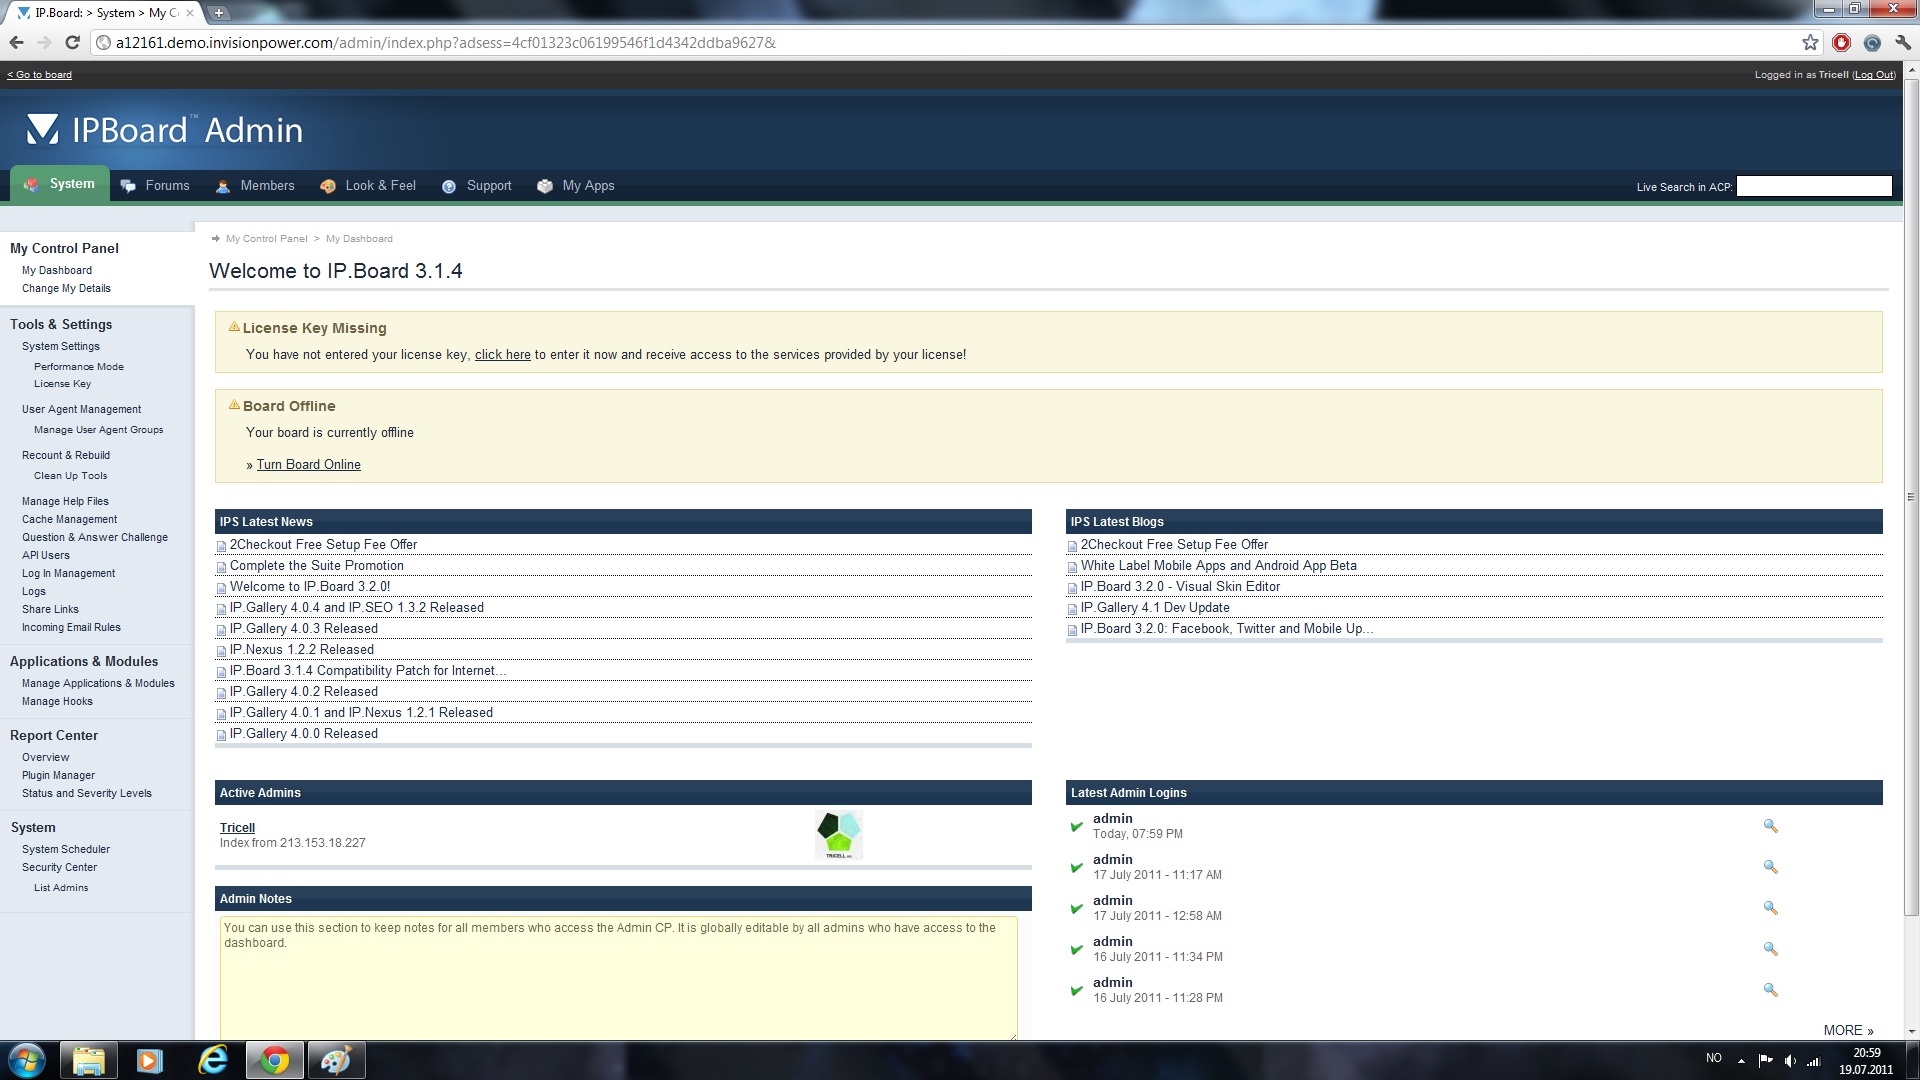1920x1080 pixels.
Task: Open Manage Help Files sidebar item
Action: (65, 501)
